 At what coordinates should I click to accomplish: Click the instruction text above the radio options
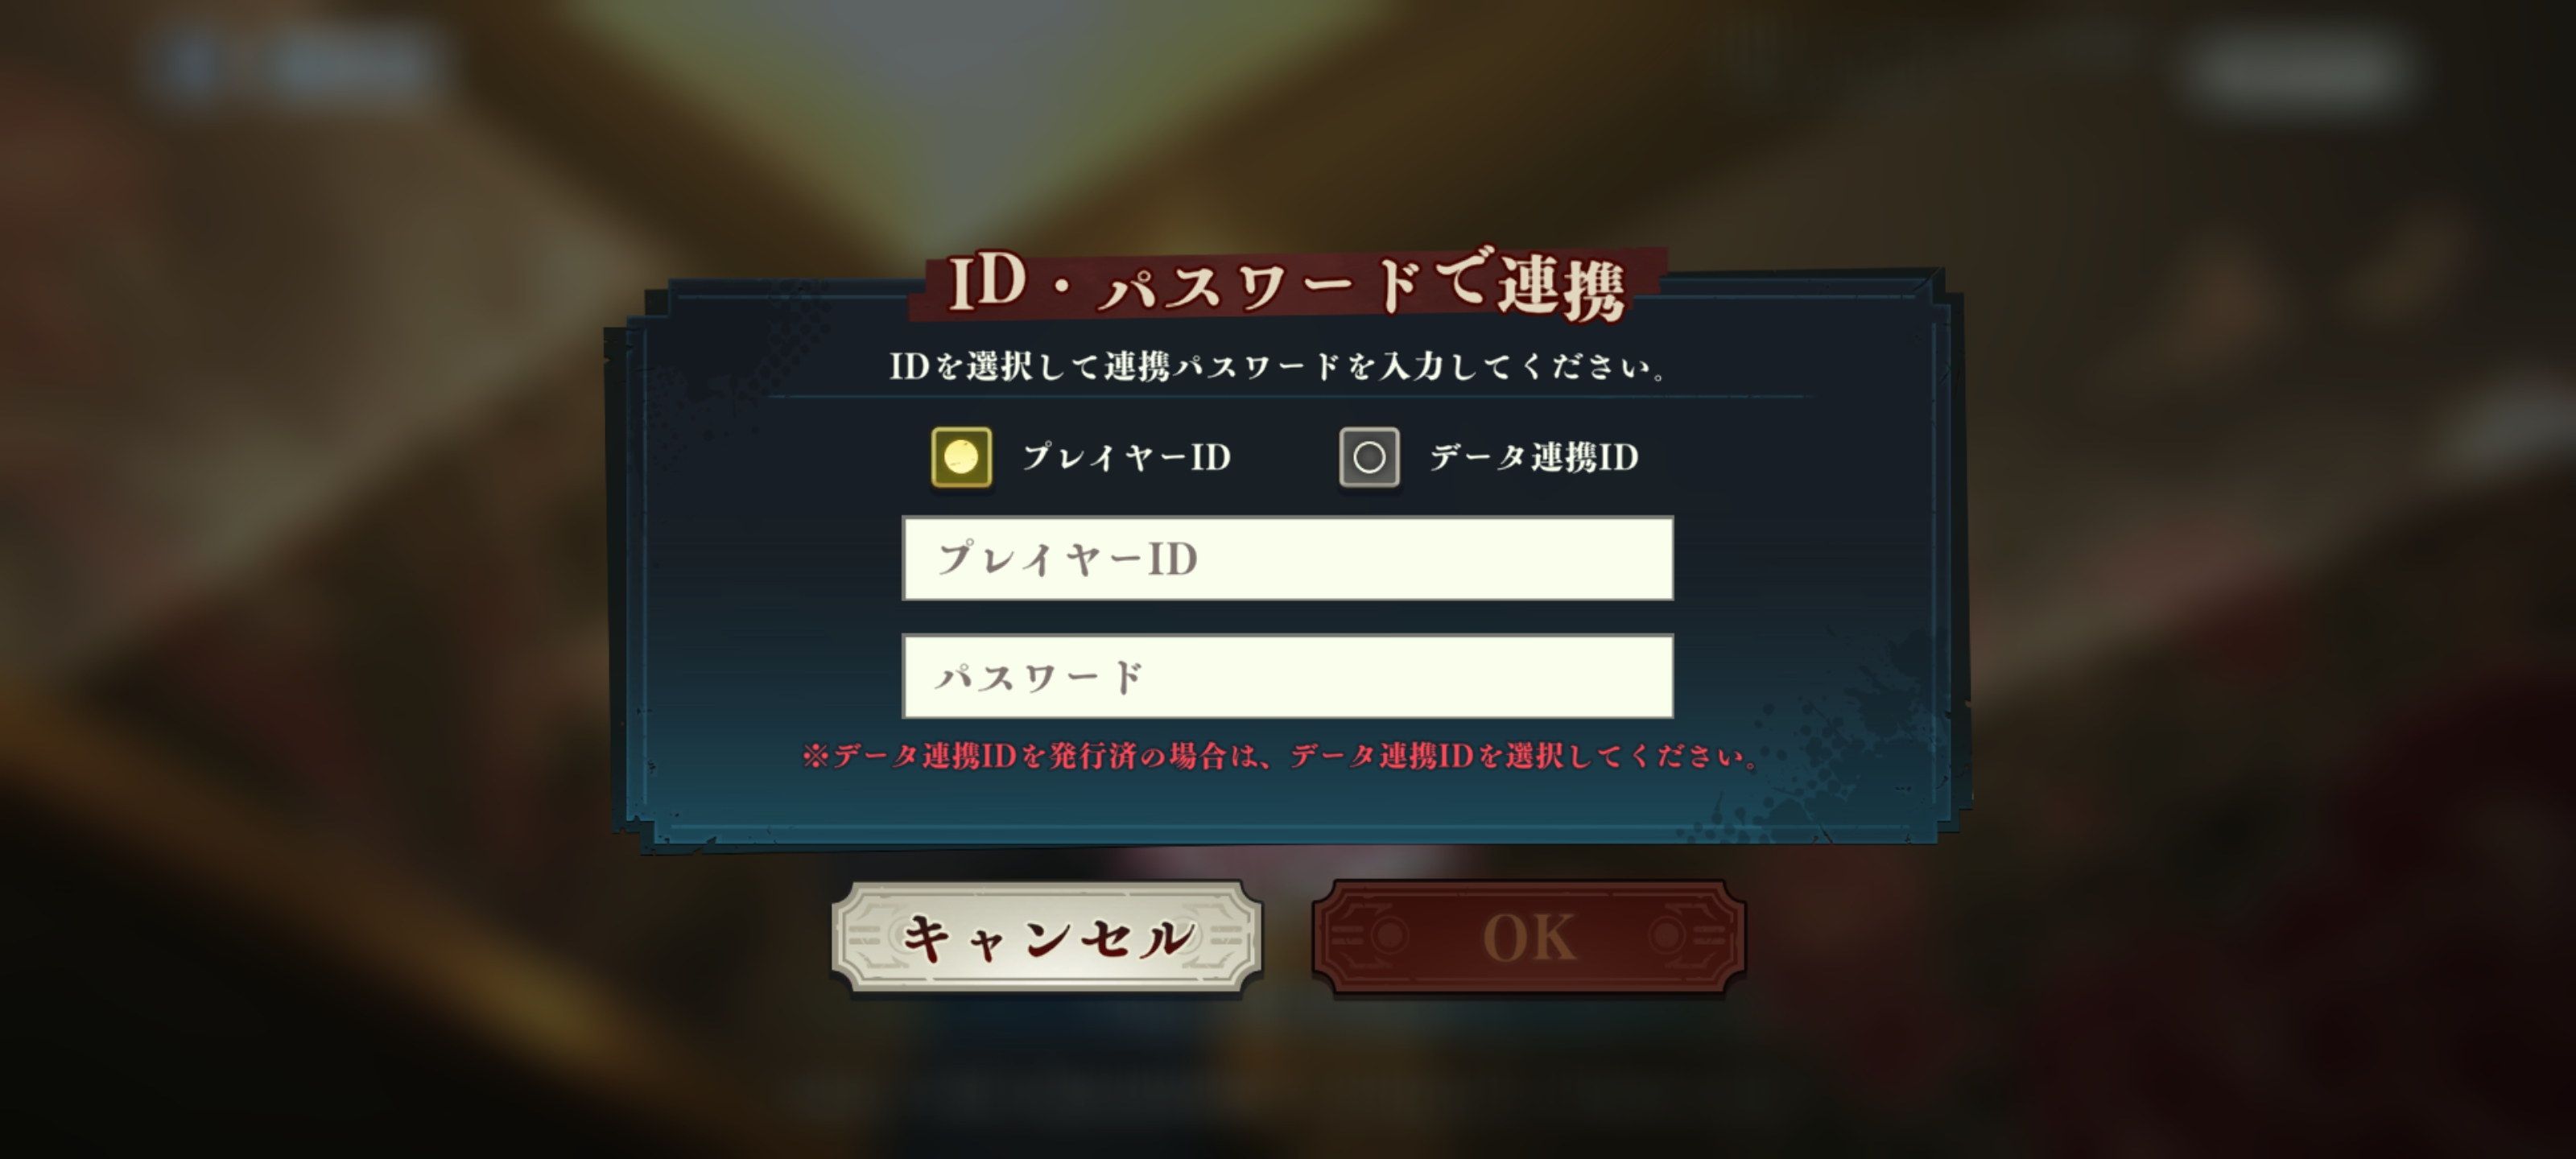(1279, 366)
